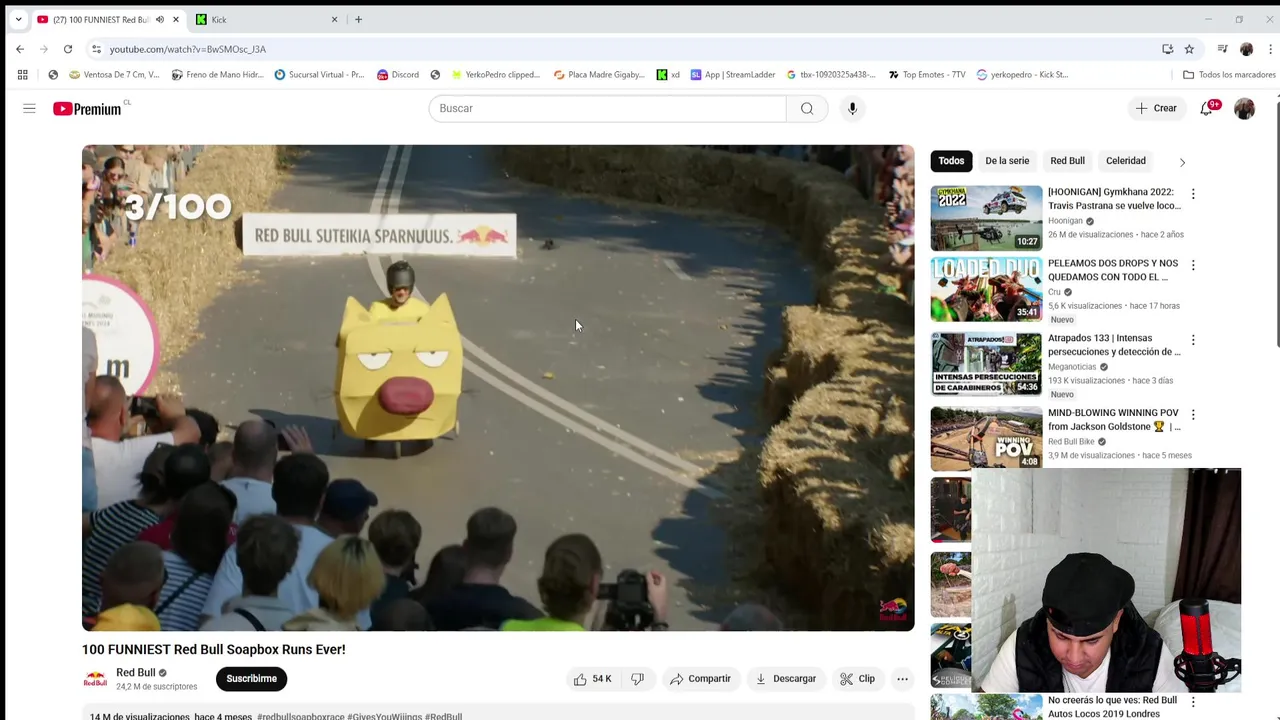Click the #redbullsoapboxrace hashtag
The height and width of the screenshot is (720, 1280).
point(300,716)
